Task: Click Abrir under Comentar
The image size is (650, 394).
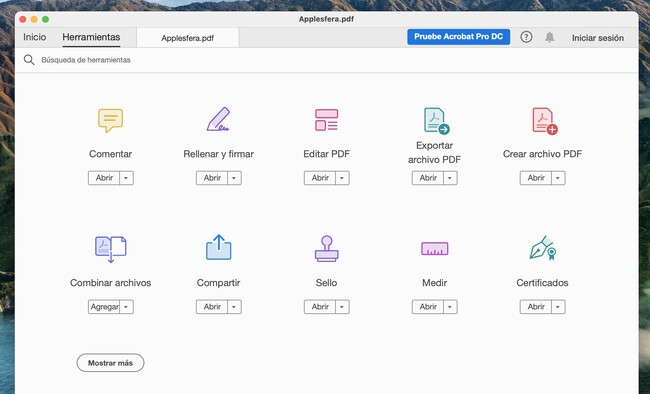Action: tap(104, 178)
